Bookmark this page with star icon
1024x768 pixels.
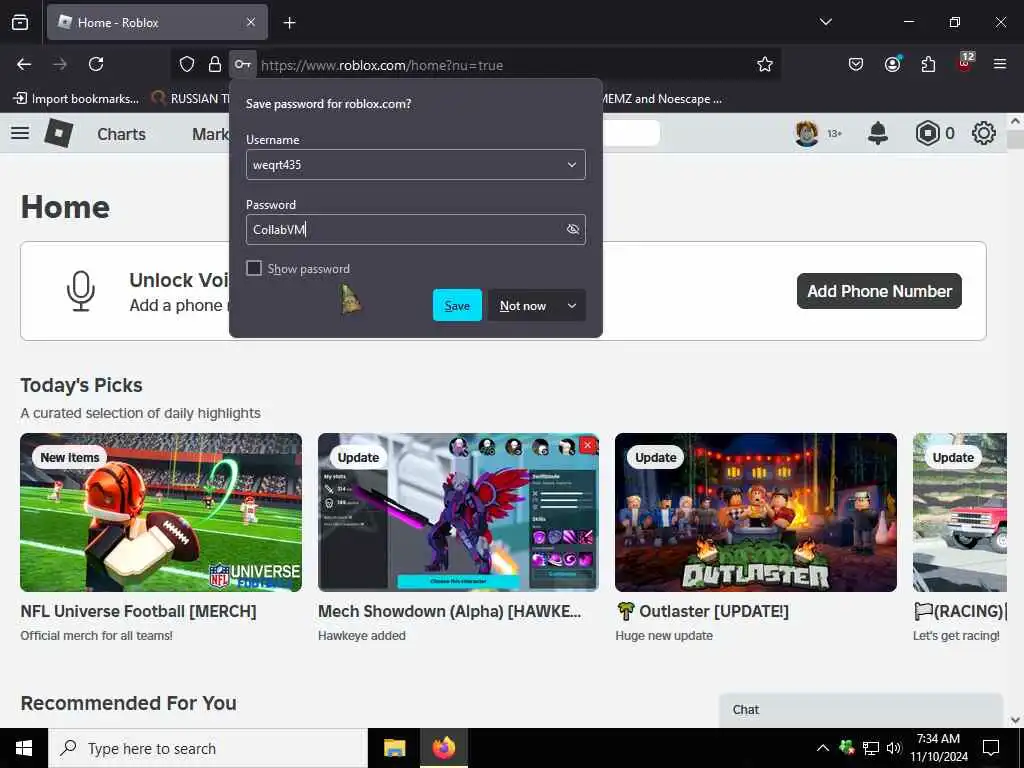[765, 64]
